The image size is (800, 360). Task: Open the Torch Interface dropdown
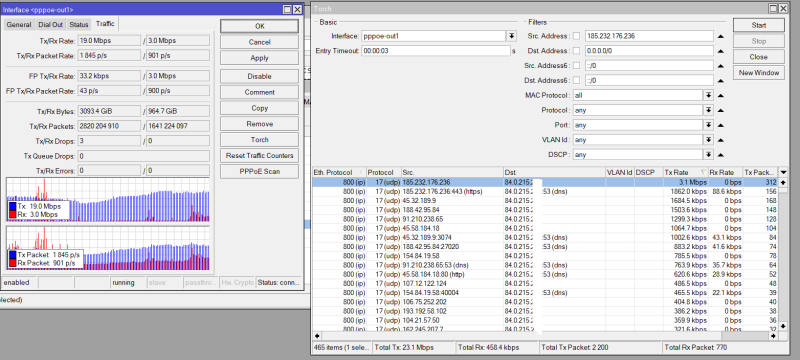511,36
